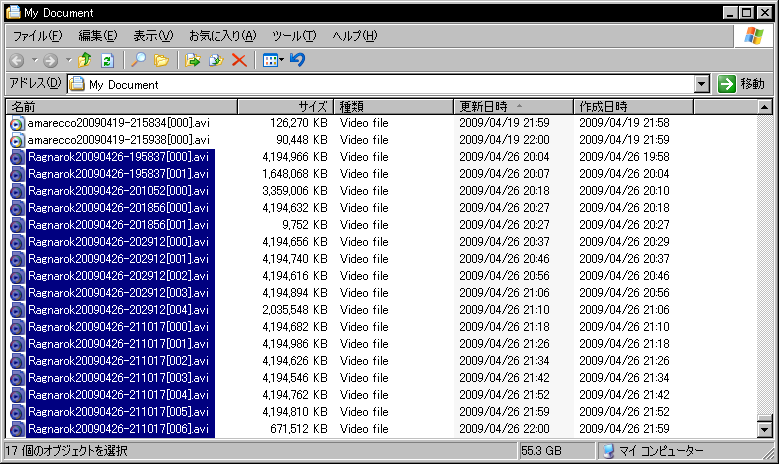Select file Ragnarok20090426-211017[006].avi

point(120,429)
